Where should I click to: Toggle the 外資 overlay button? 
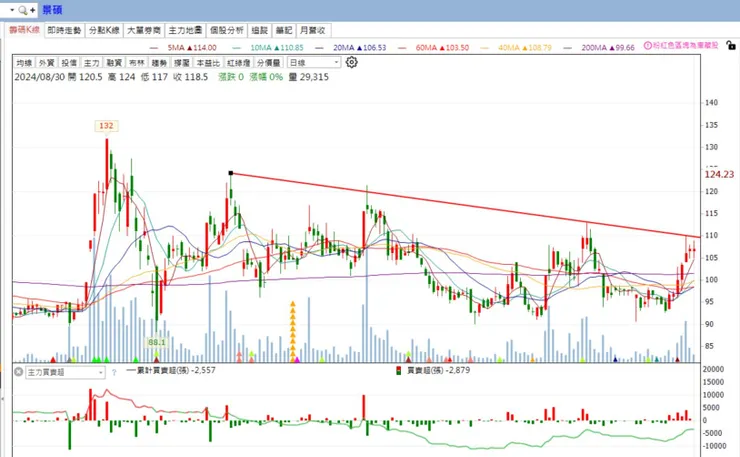(46, 62)
